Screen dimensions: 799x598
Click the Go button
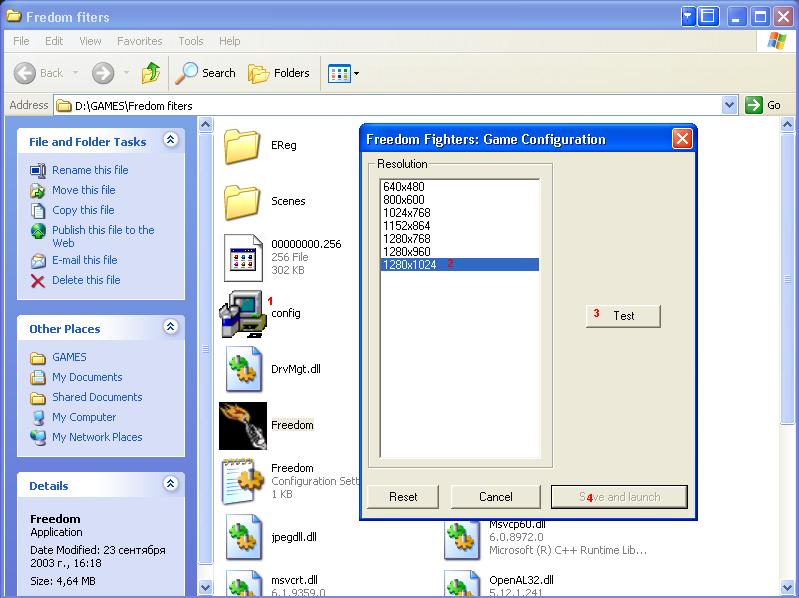(x=763, y=105)
